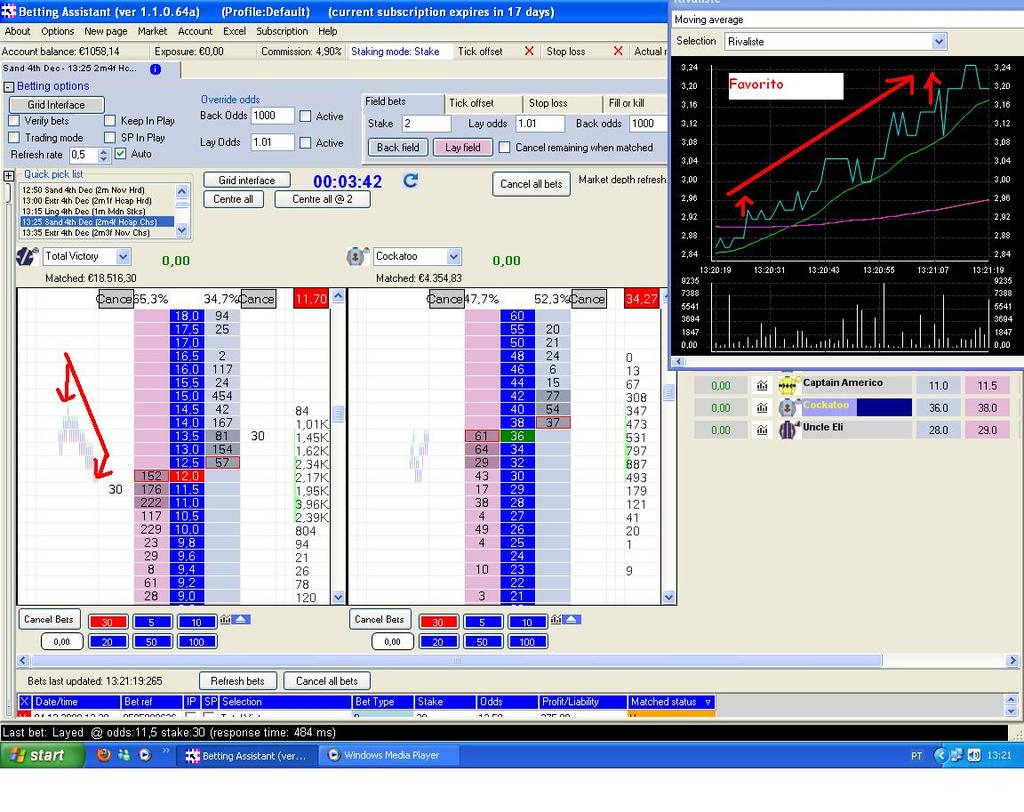Image resolution: width=1024 pixels, height=812 pixels.
Task: Click the pink Lay field button
Action: click(x=463, y=148)
